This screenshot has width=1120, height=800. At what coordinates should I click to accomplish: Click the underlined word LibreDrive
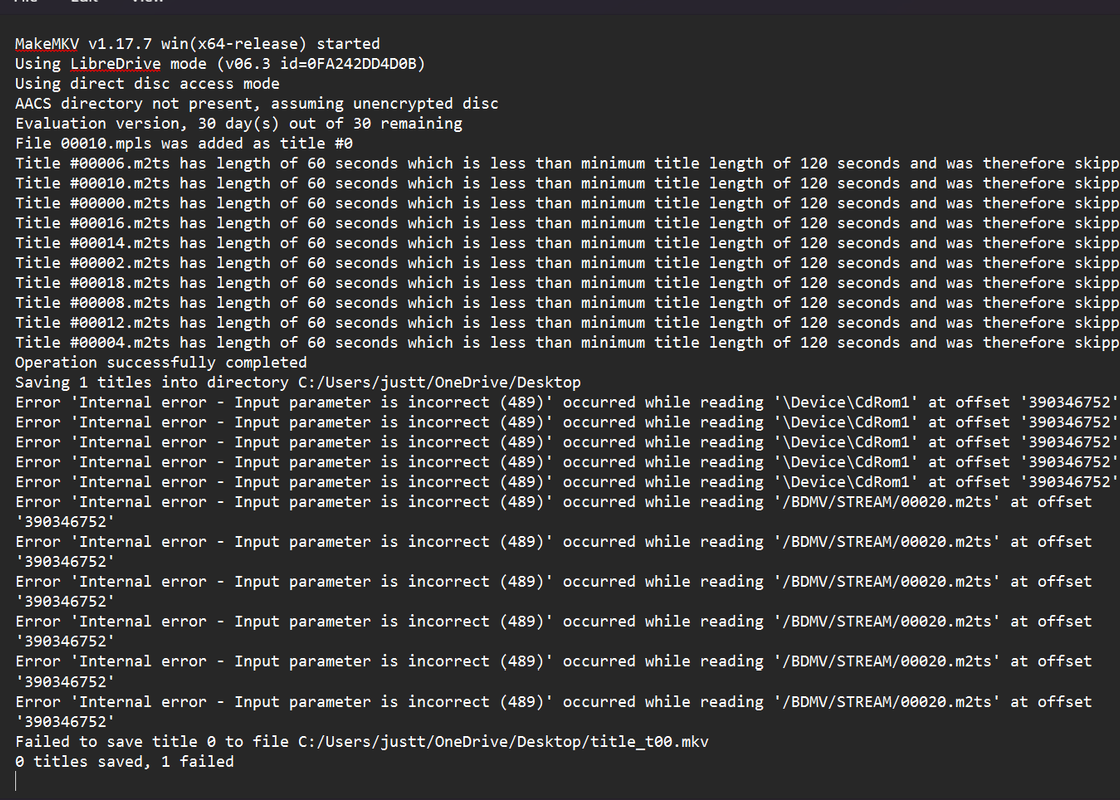pos(115,64)
